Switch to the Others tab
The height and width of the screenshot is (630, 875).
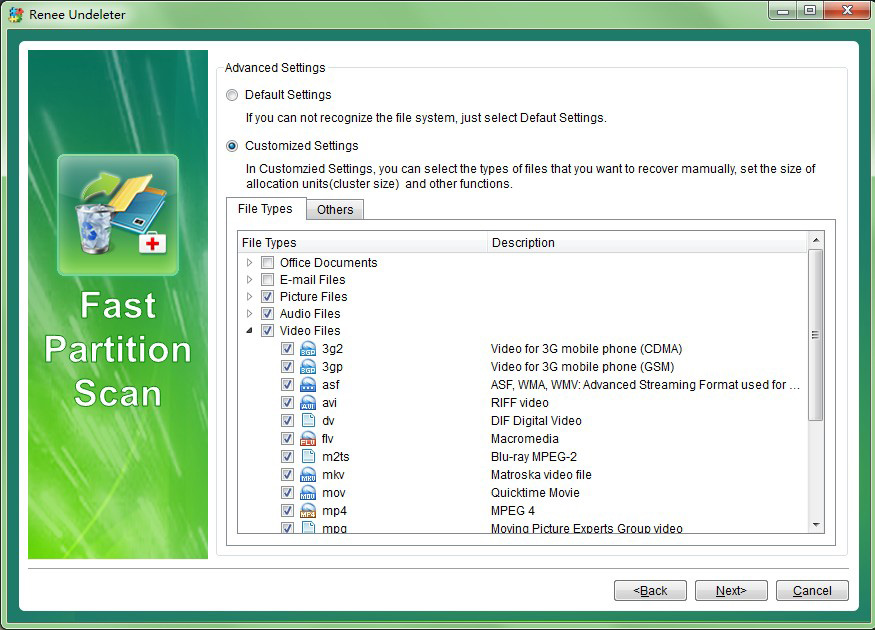click(x=335, y=210)
